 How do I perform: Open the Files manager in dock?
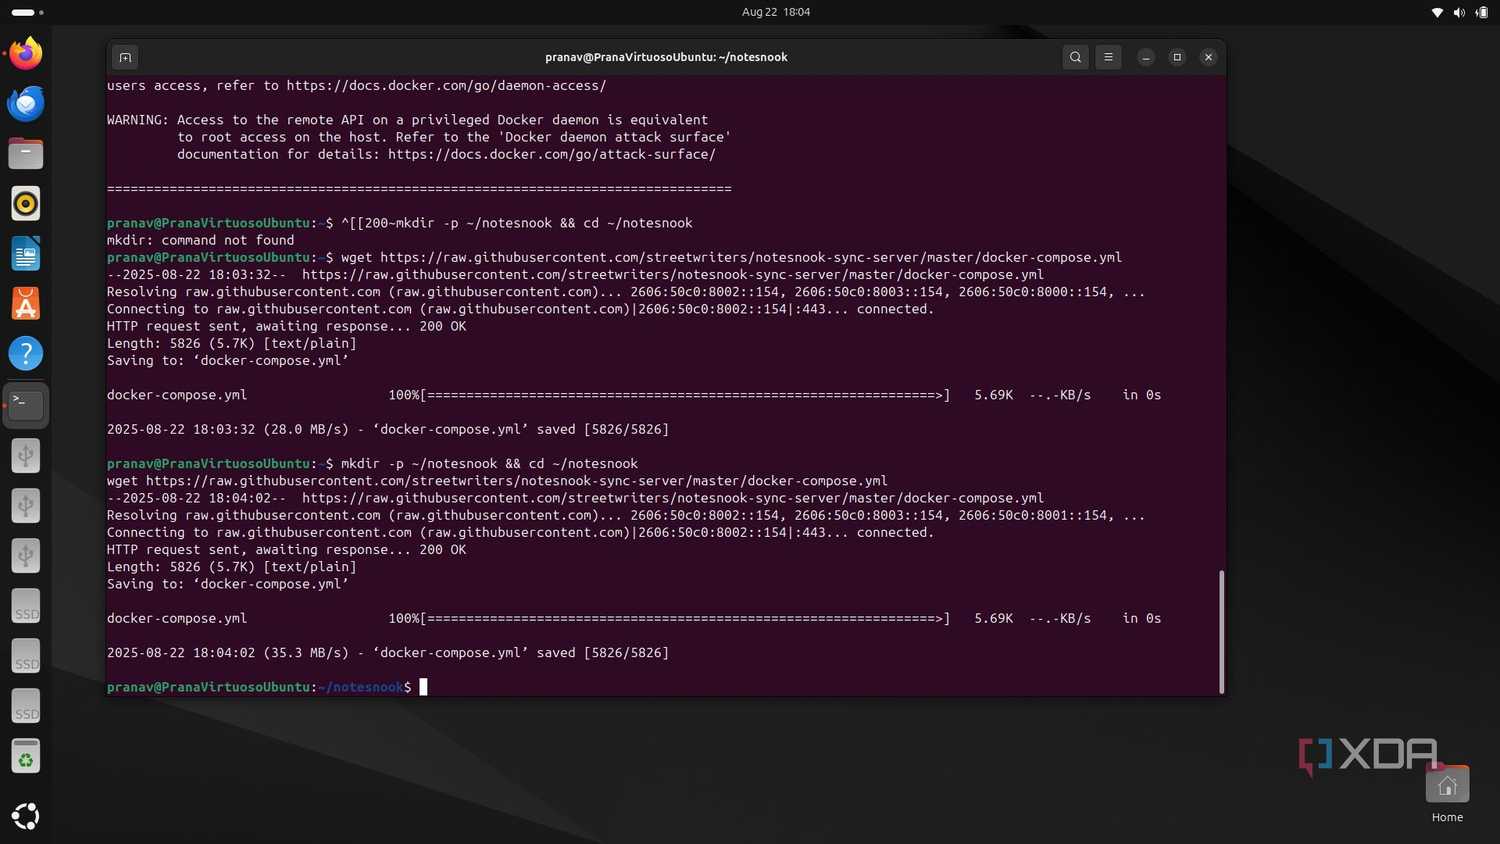pos(26,153)
